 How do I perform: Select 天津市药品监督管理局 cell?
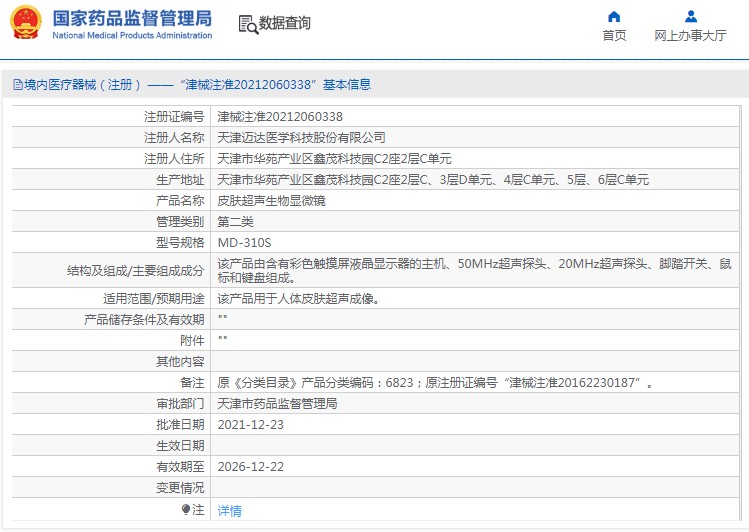(x=278, y=404)
